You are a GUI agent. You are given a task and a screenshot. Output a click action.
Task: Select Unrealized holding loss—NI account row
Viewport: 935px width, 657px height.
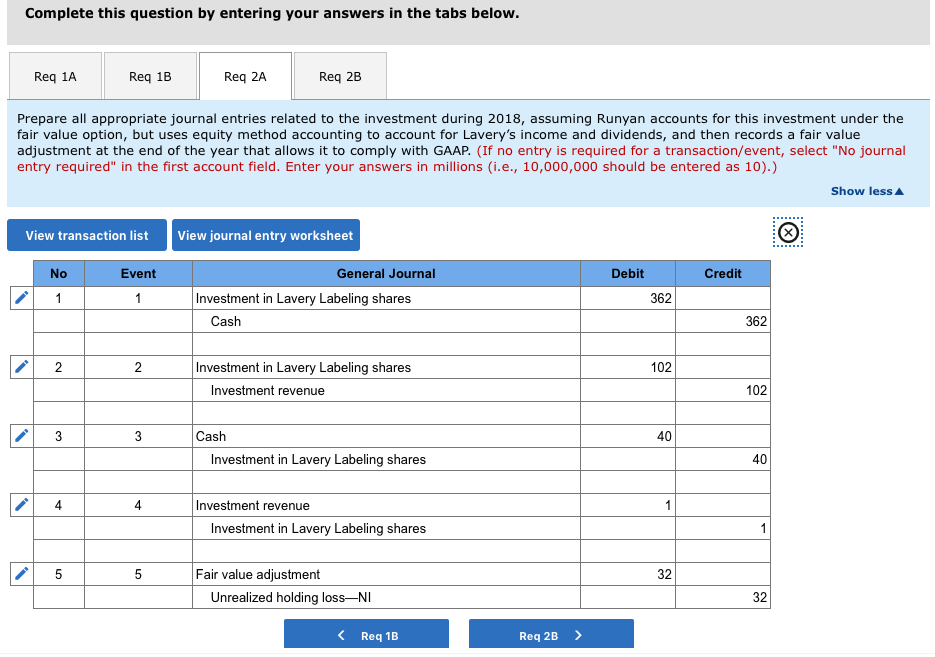(x=386, y=597)
